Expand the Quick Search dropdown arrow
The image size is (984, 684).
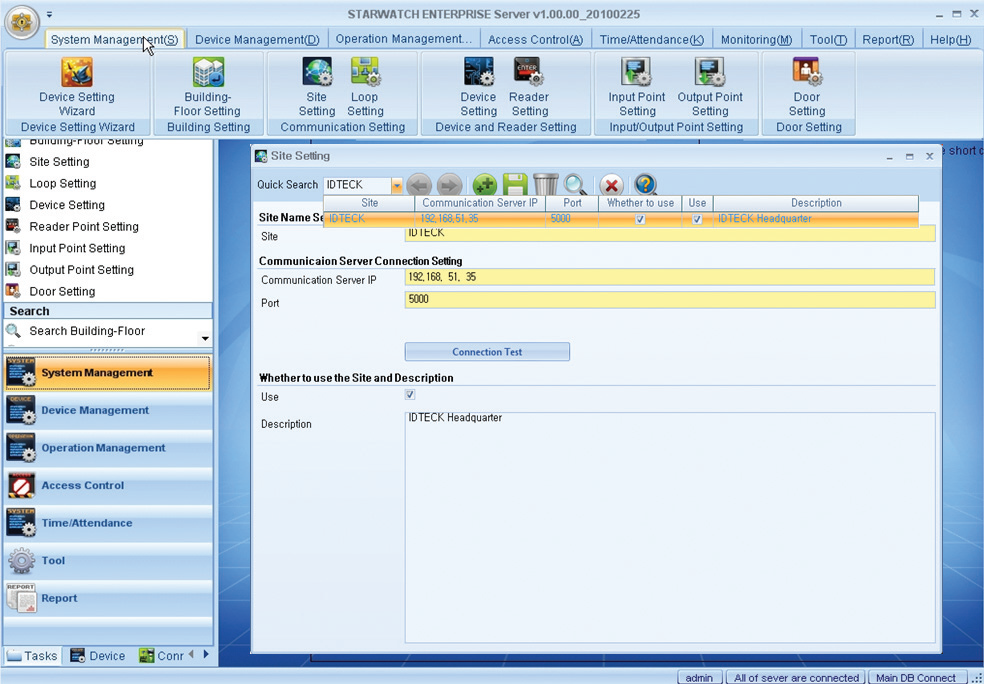[x=397, y=186]
